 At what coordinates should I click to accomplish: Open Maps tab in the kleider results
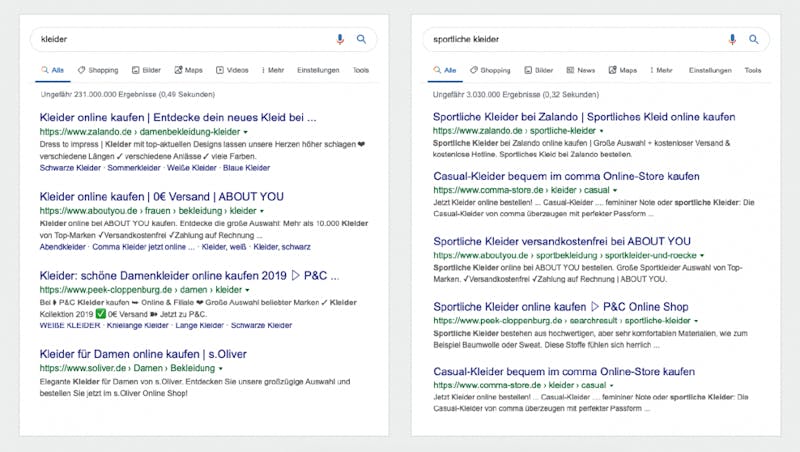(x=189, y=70)
